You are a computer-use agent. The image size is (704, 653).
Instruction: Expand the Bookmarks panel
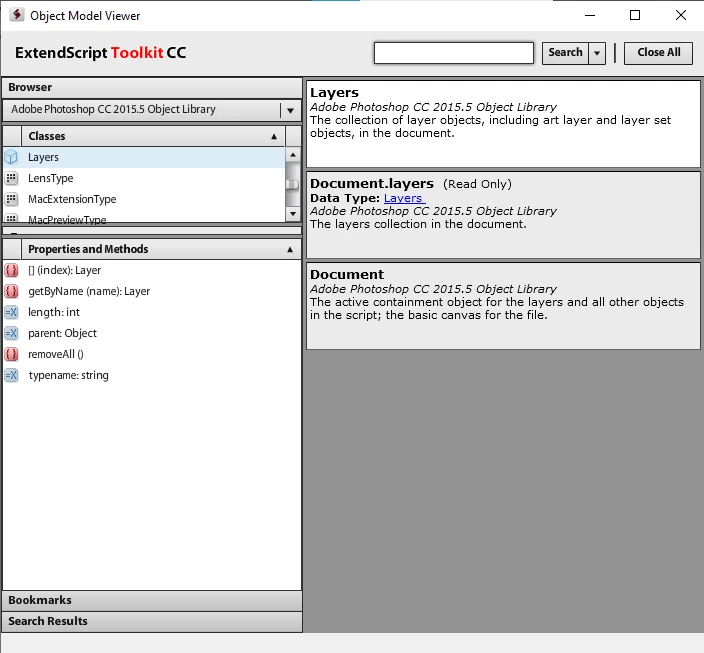pos(152,600)
